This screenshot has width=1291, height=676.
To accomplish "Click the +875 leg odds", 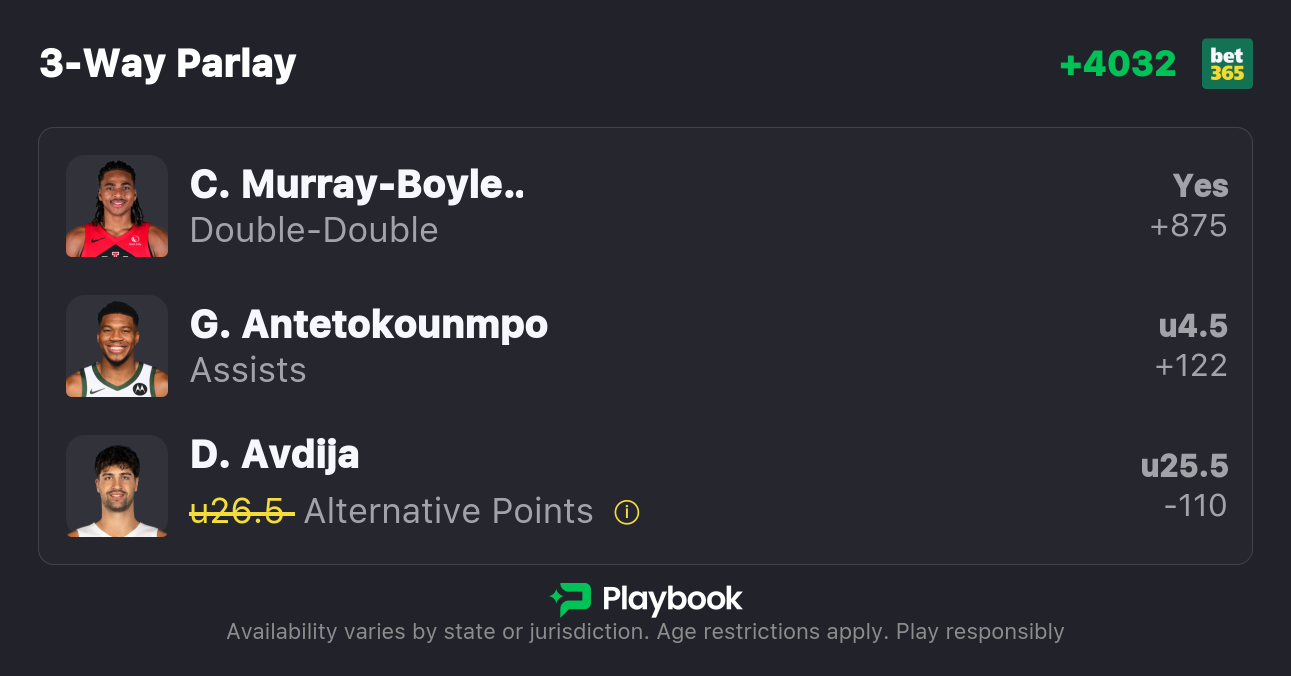I will [1188, 226].
